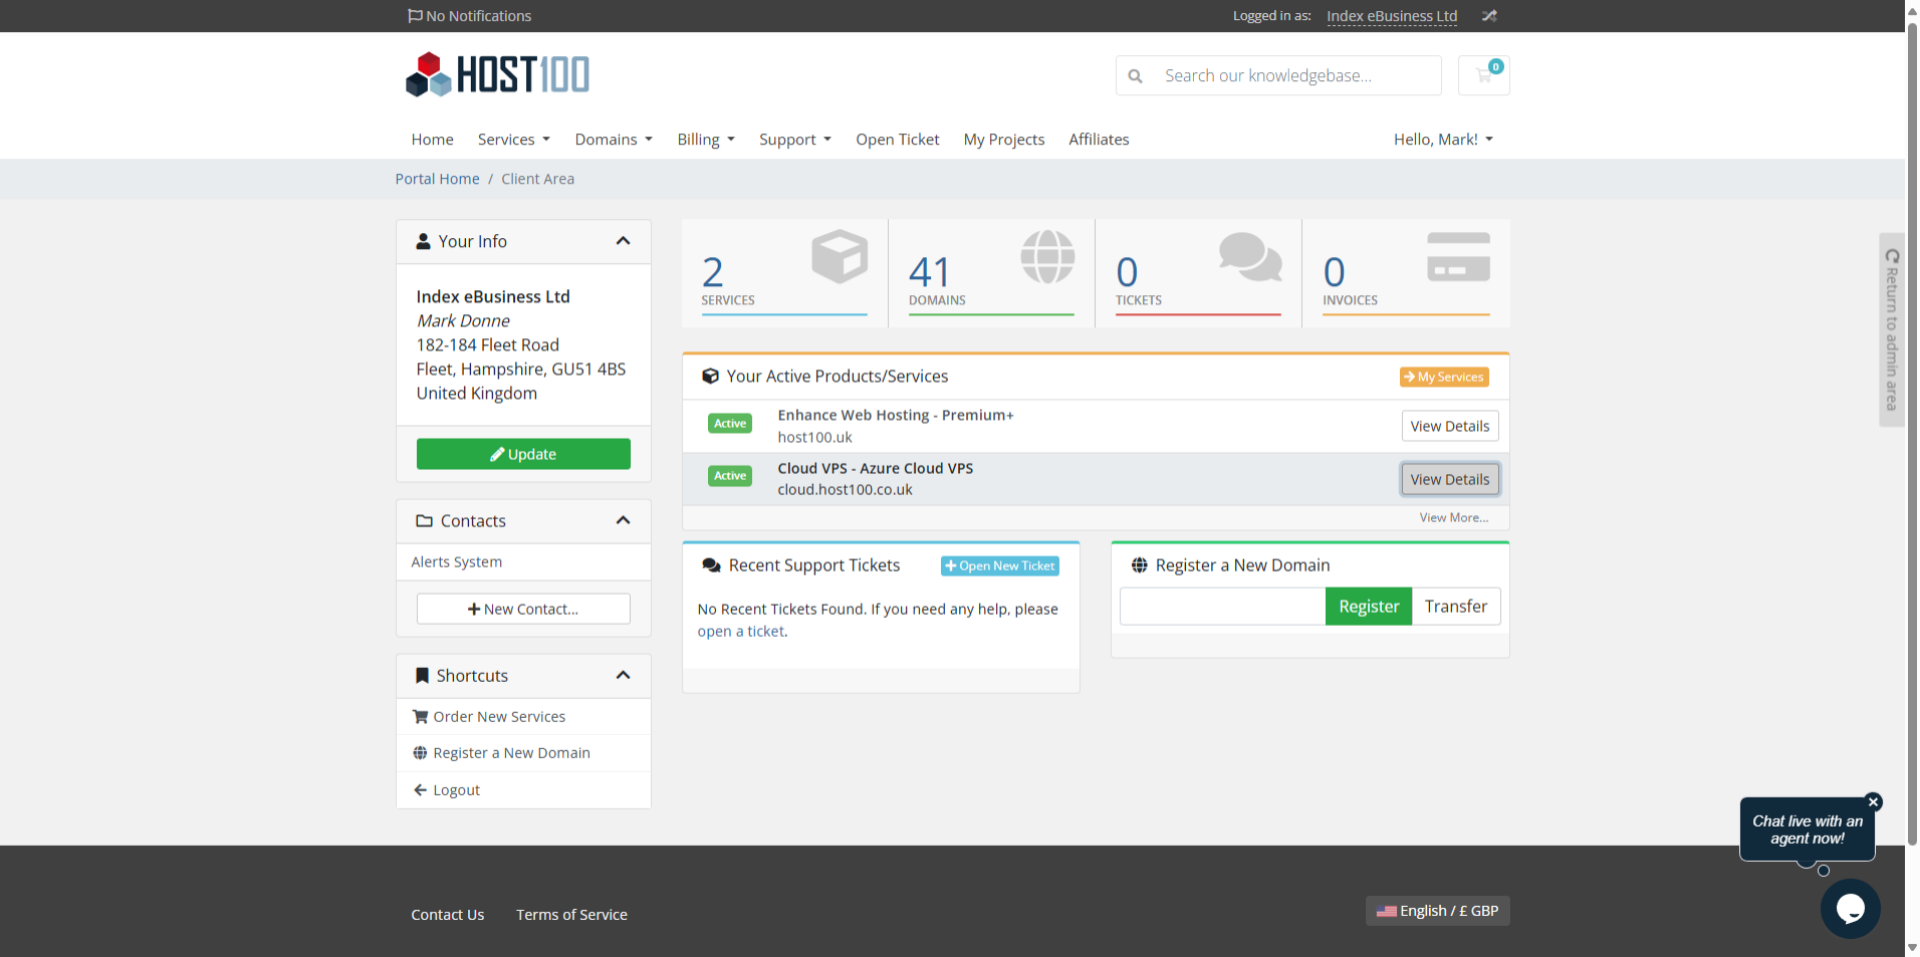1920x957 pixels.
Task: Open the English / £ GBP language selector
Action: (x=1438, y=911)
